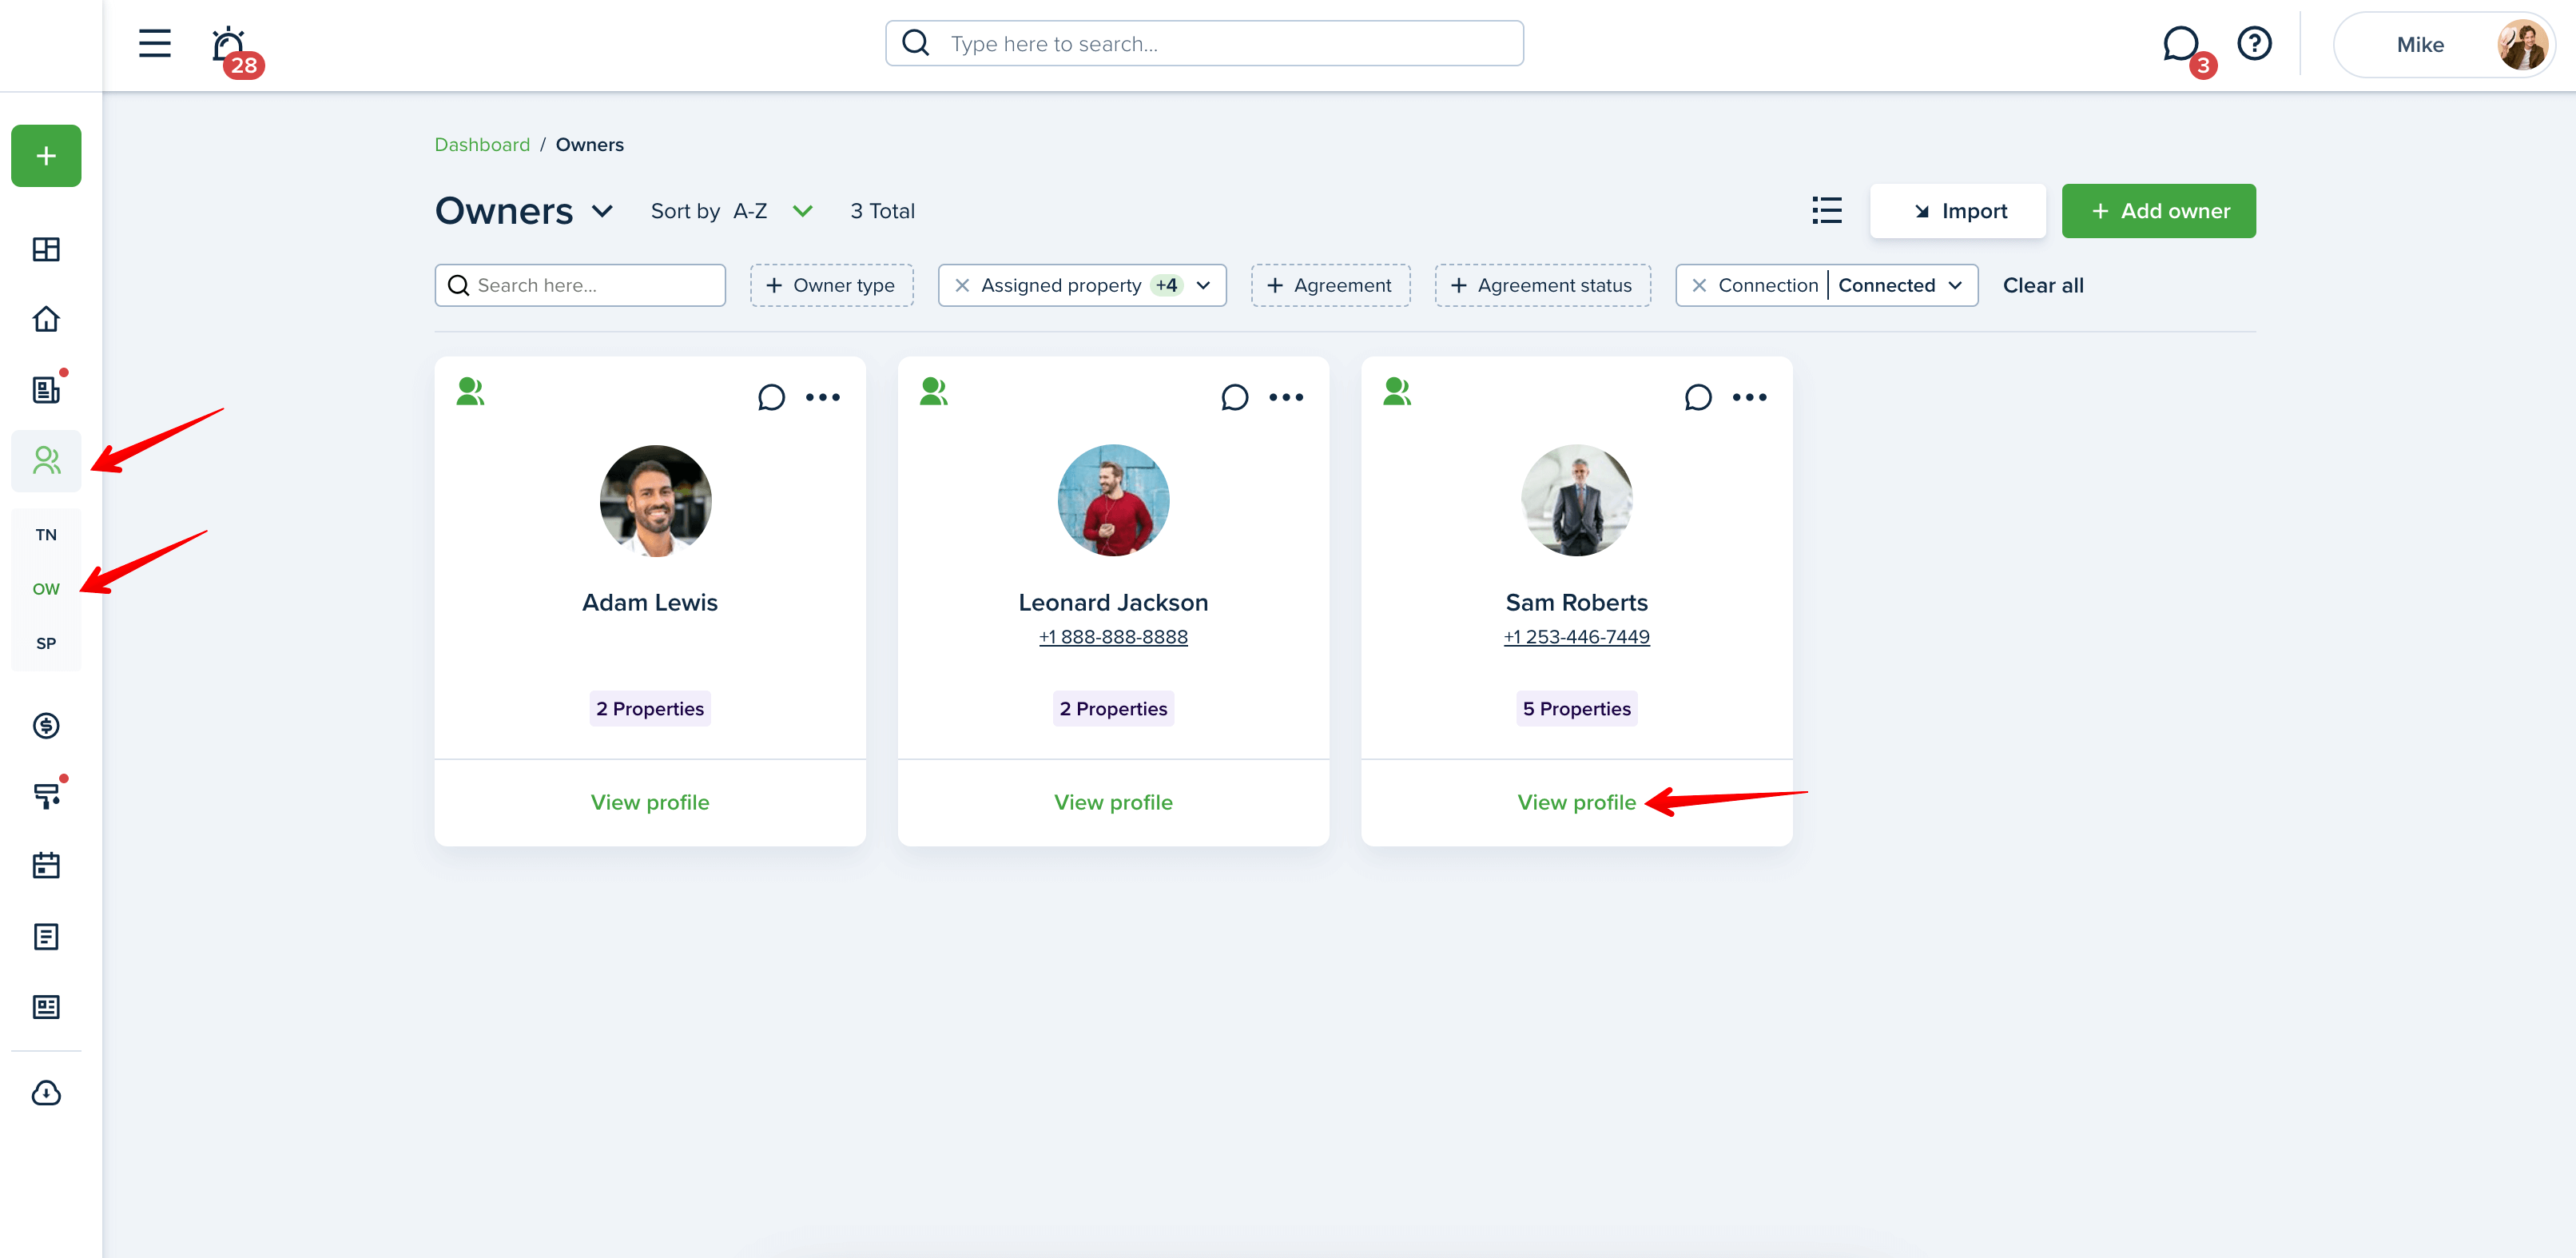Screen dimensions: 2576x1258
Task: Open more options for Sam Roberts
Action: (1749, 397)
